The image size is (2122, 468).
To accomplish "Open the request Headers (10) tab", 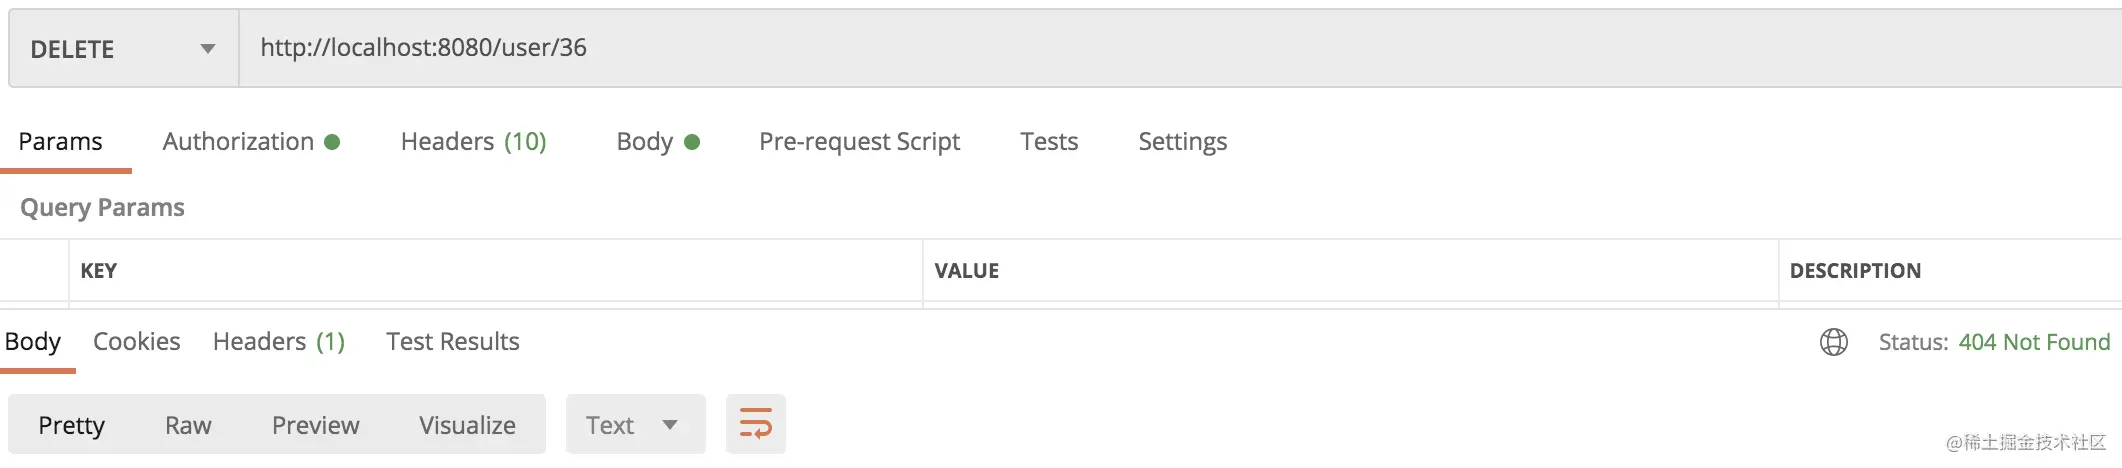I will (473, 142).
